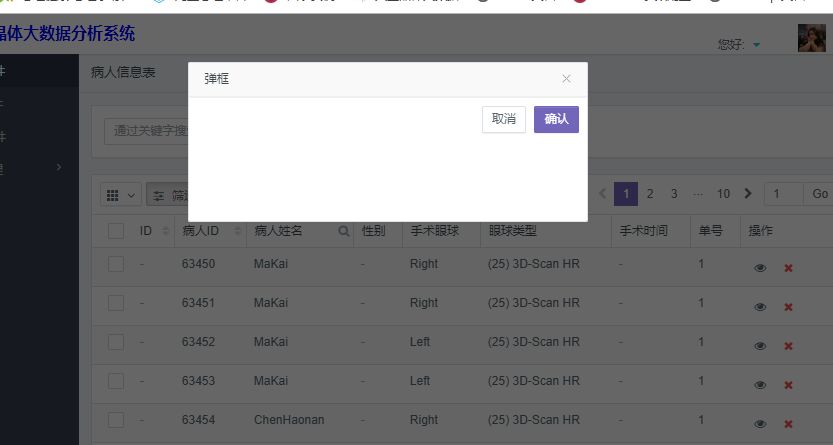Sort by the 病人ID column arrows
The image size is (833, 445).
tap(237, 231)
